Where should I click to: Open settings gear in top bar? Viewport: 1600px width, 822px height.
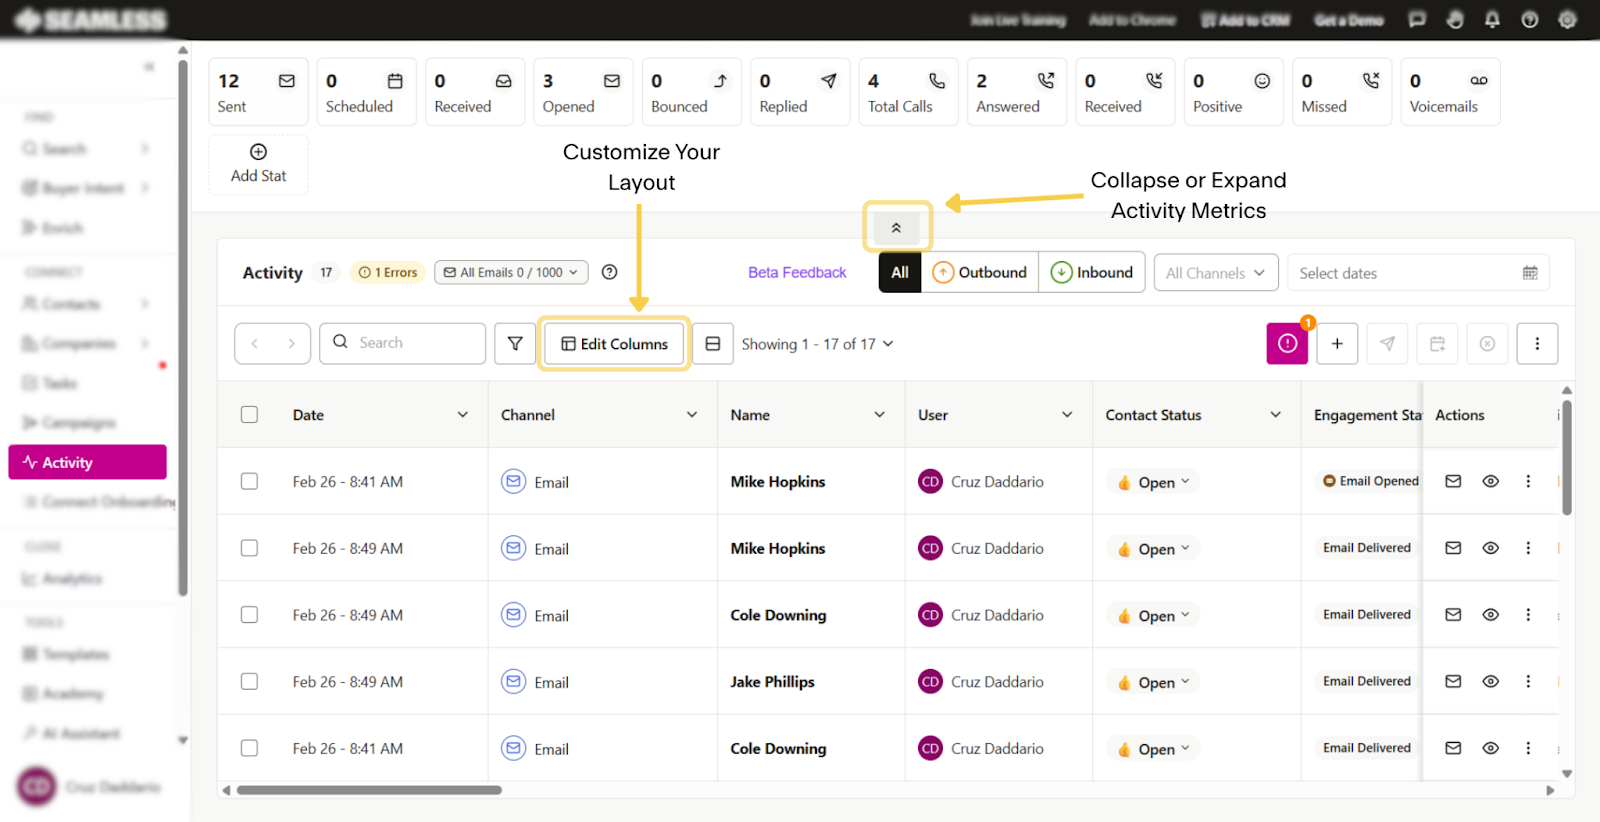coord(1567,20)
